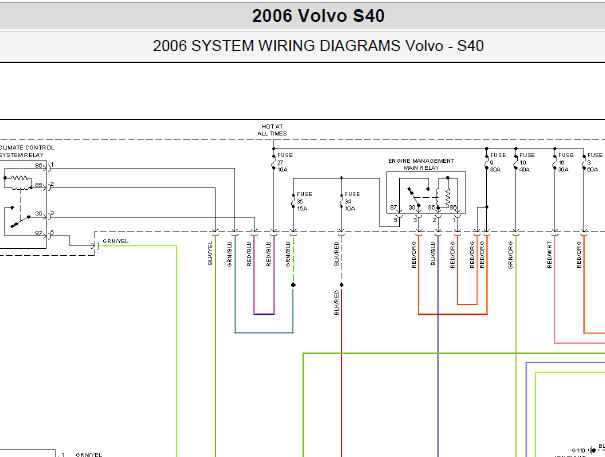Click the BLK/YEL wire label

point(210,253)
